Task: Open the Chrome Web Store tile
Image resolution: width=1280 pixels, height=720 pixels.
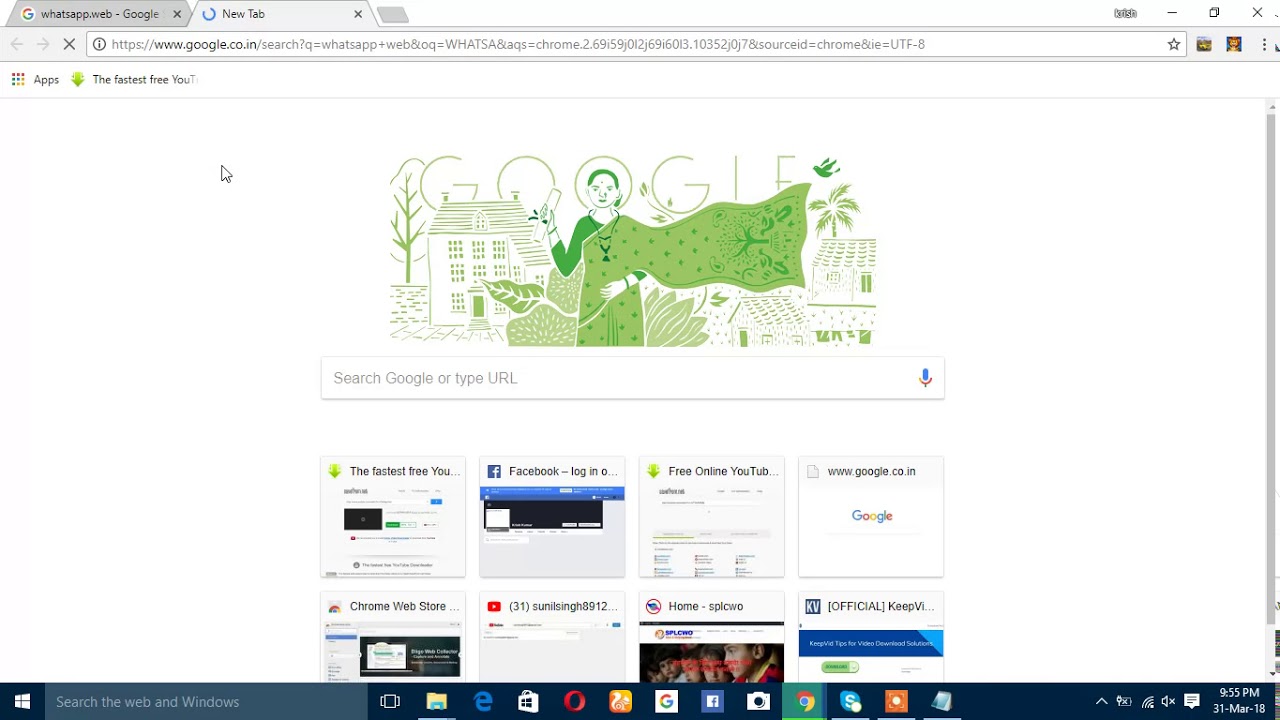Action: tap(393, 637)
